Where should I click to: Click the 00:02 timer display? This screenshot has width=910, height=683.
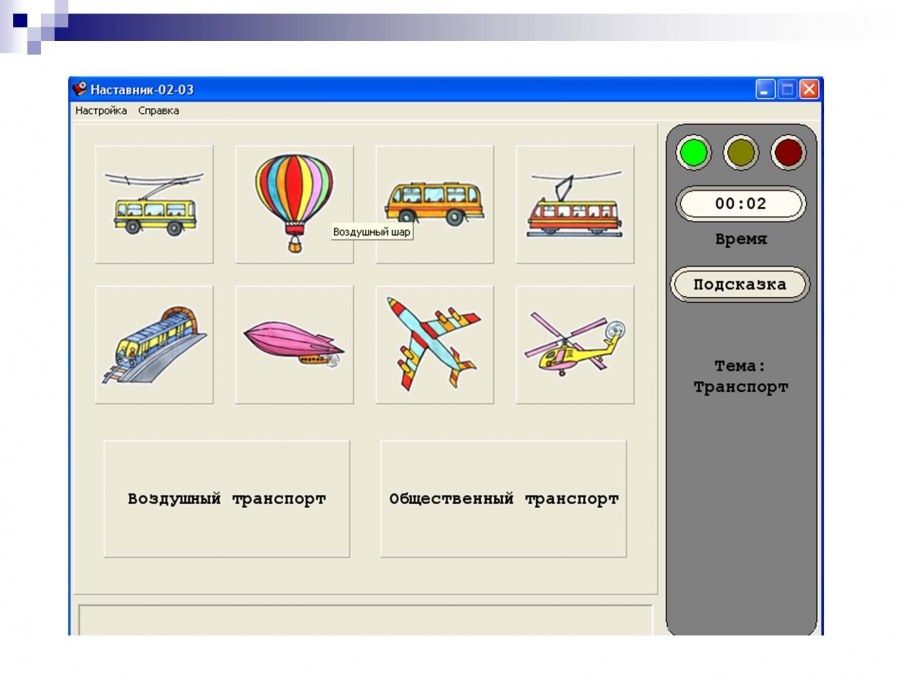pos(741,204)
